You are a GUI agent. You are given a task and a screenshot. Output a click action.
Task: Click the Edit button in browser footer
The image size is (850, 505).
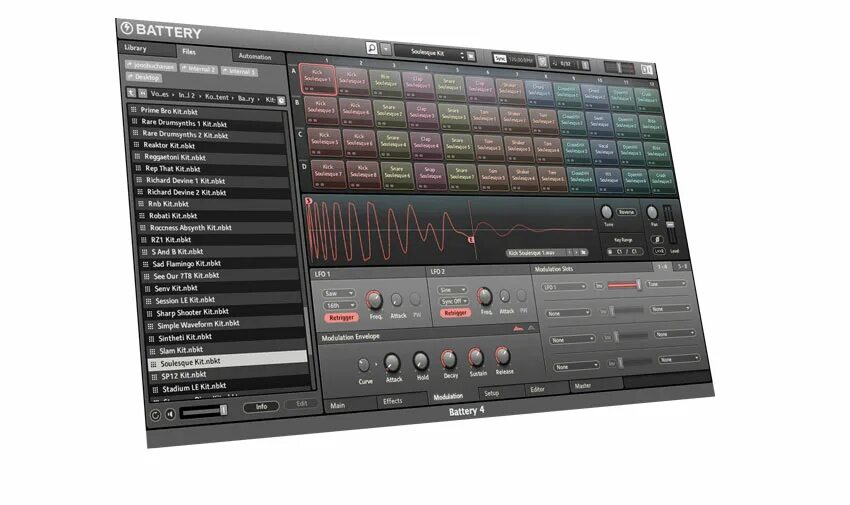pos(301,404)
